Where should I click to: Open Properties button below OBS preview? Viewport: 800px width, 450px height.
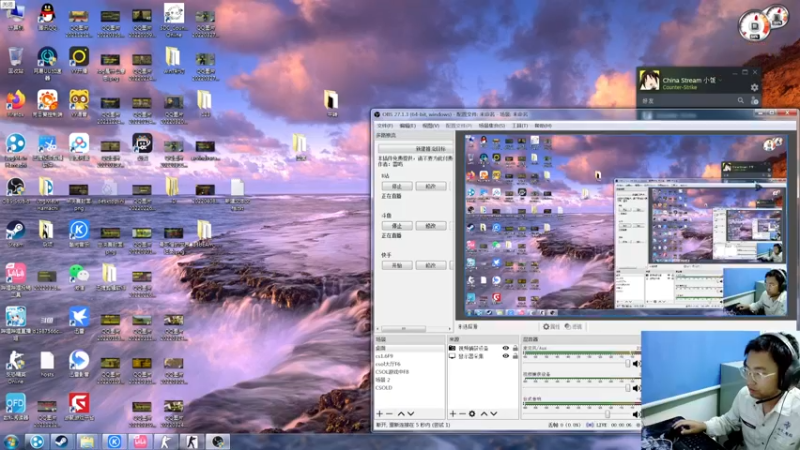(x=552, y=327)
